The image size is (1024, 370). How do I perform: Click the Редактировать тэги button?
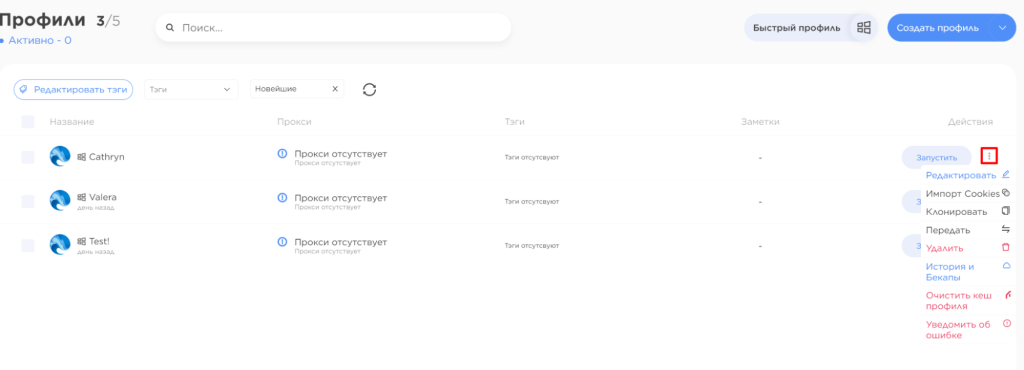click(x=73, y=89)
